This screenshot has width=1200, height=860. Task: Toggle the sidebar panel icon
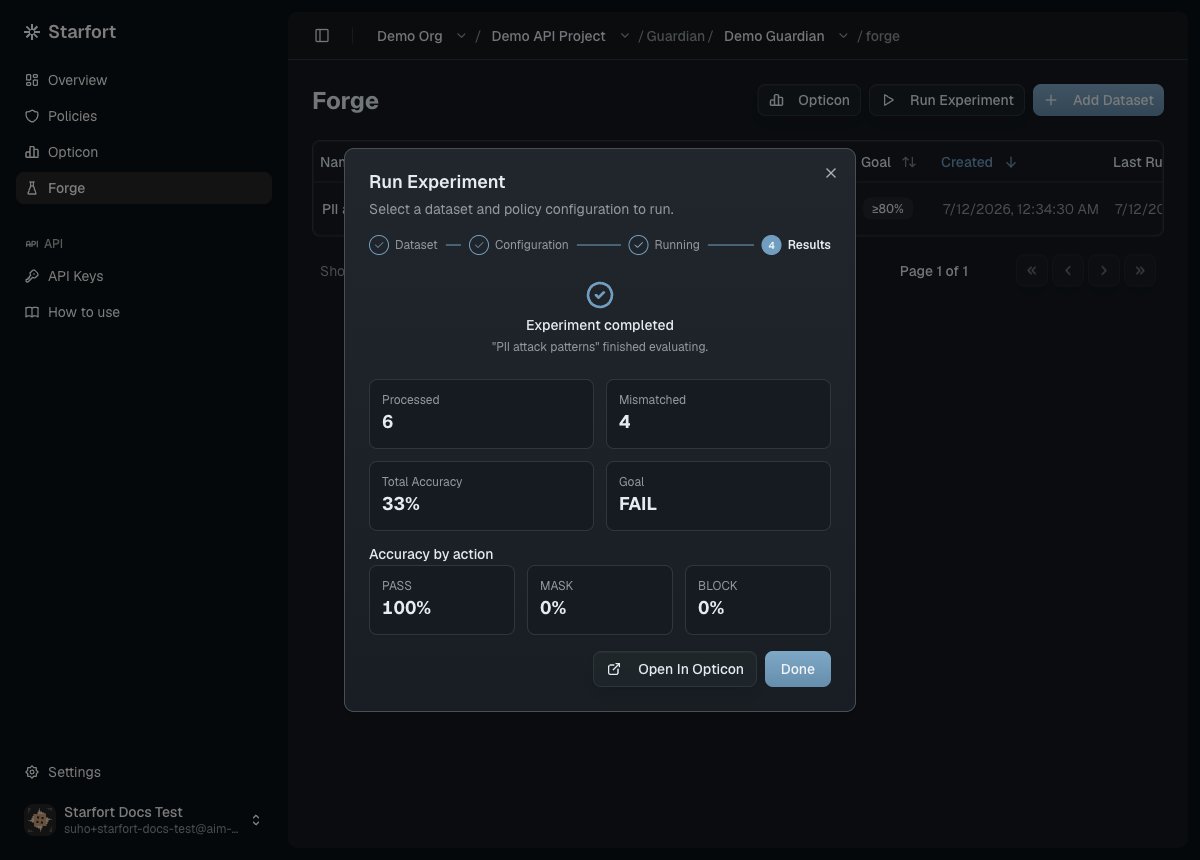tap(322, 36)
